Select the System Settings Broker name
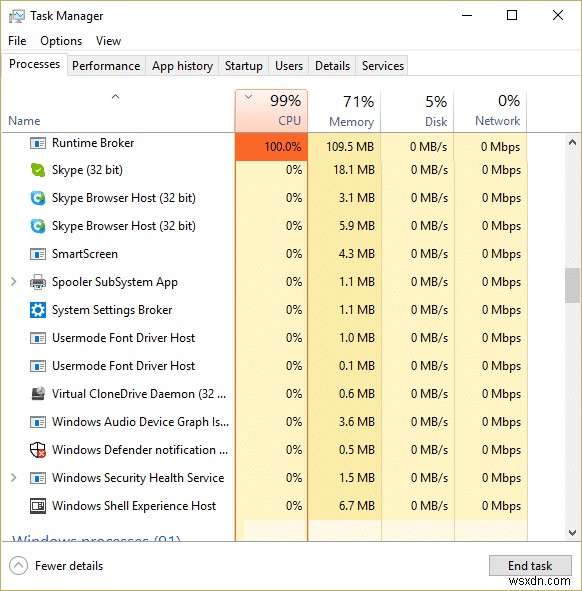Screen dimensions: 582x591 point(112,310)
